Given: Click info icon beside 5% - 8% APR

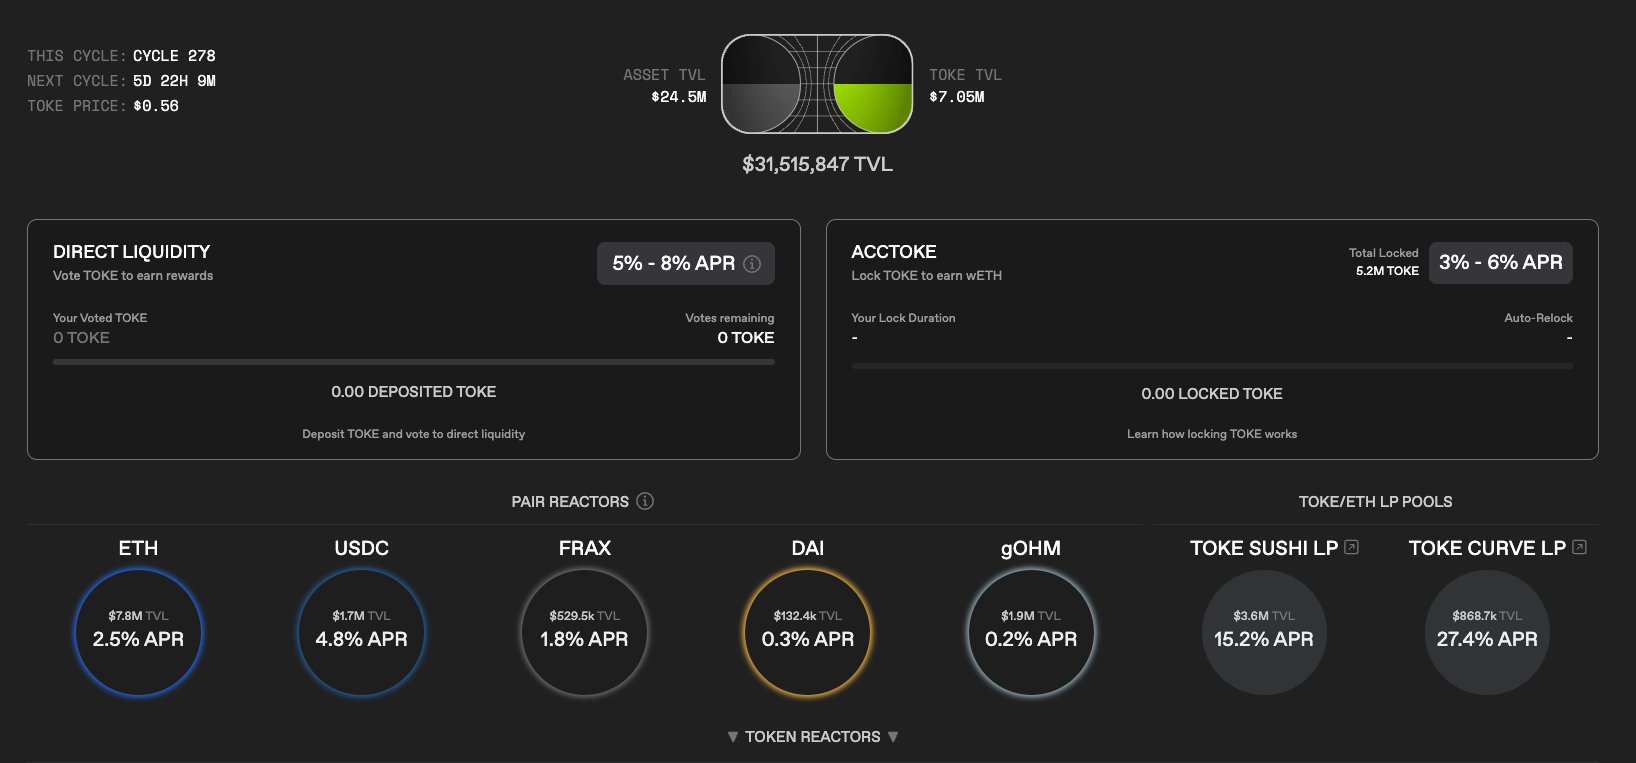Looking at the screenshot, I should pos(752,264).
